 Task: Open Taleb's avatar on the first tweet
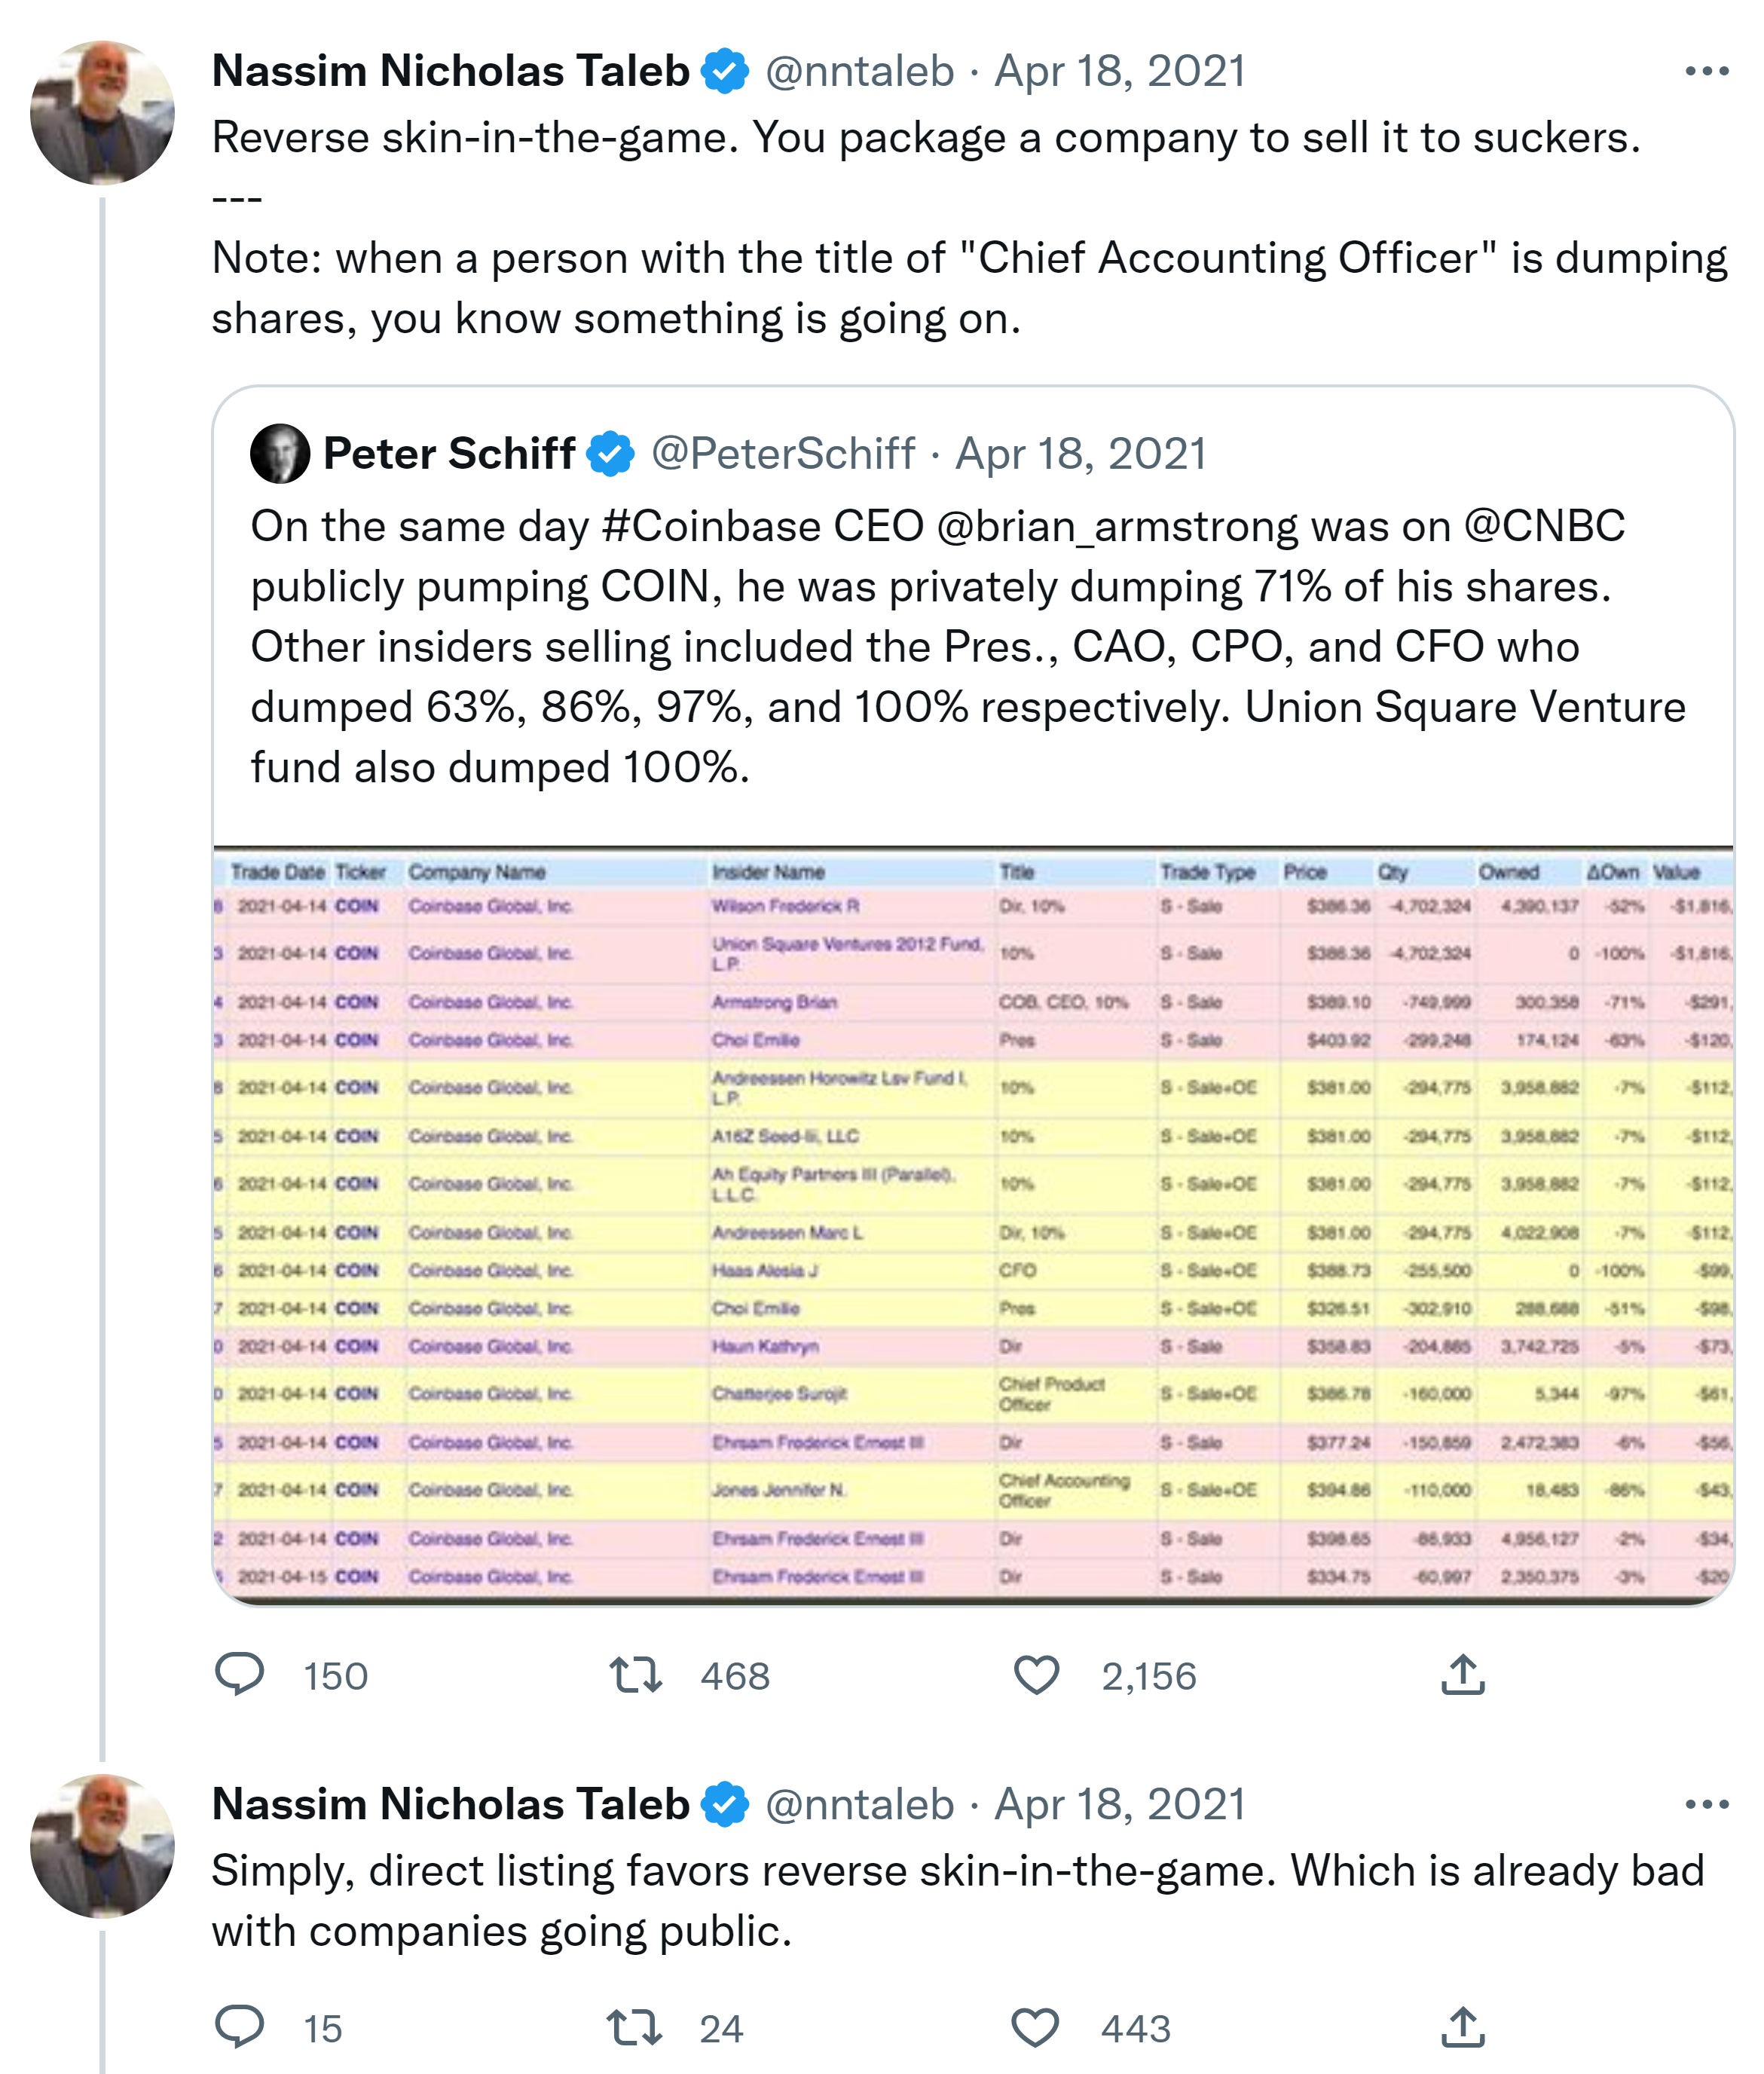pyautogui.click(x=102, y=112)
